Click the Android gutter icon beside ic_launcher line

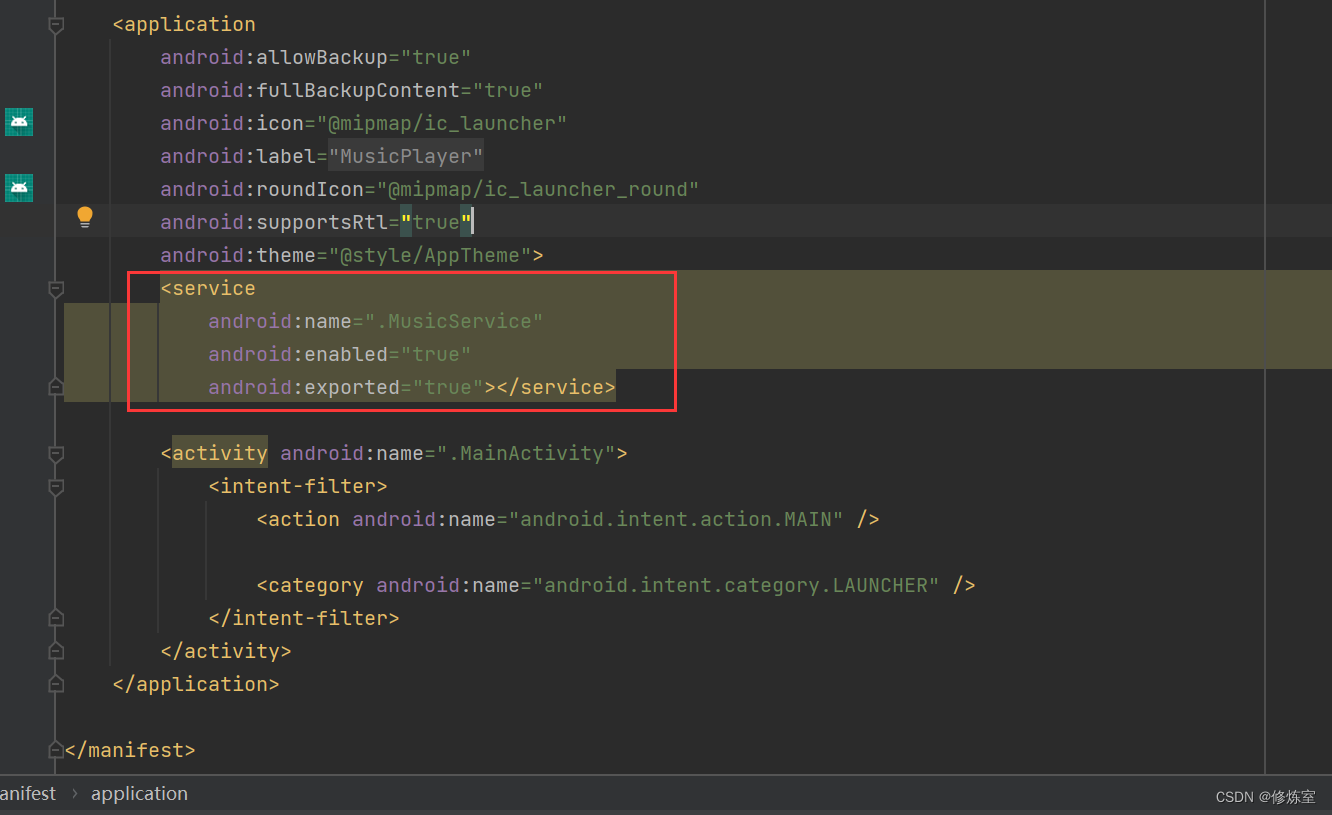tap(18, 121)
